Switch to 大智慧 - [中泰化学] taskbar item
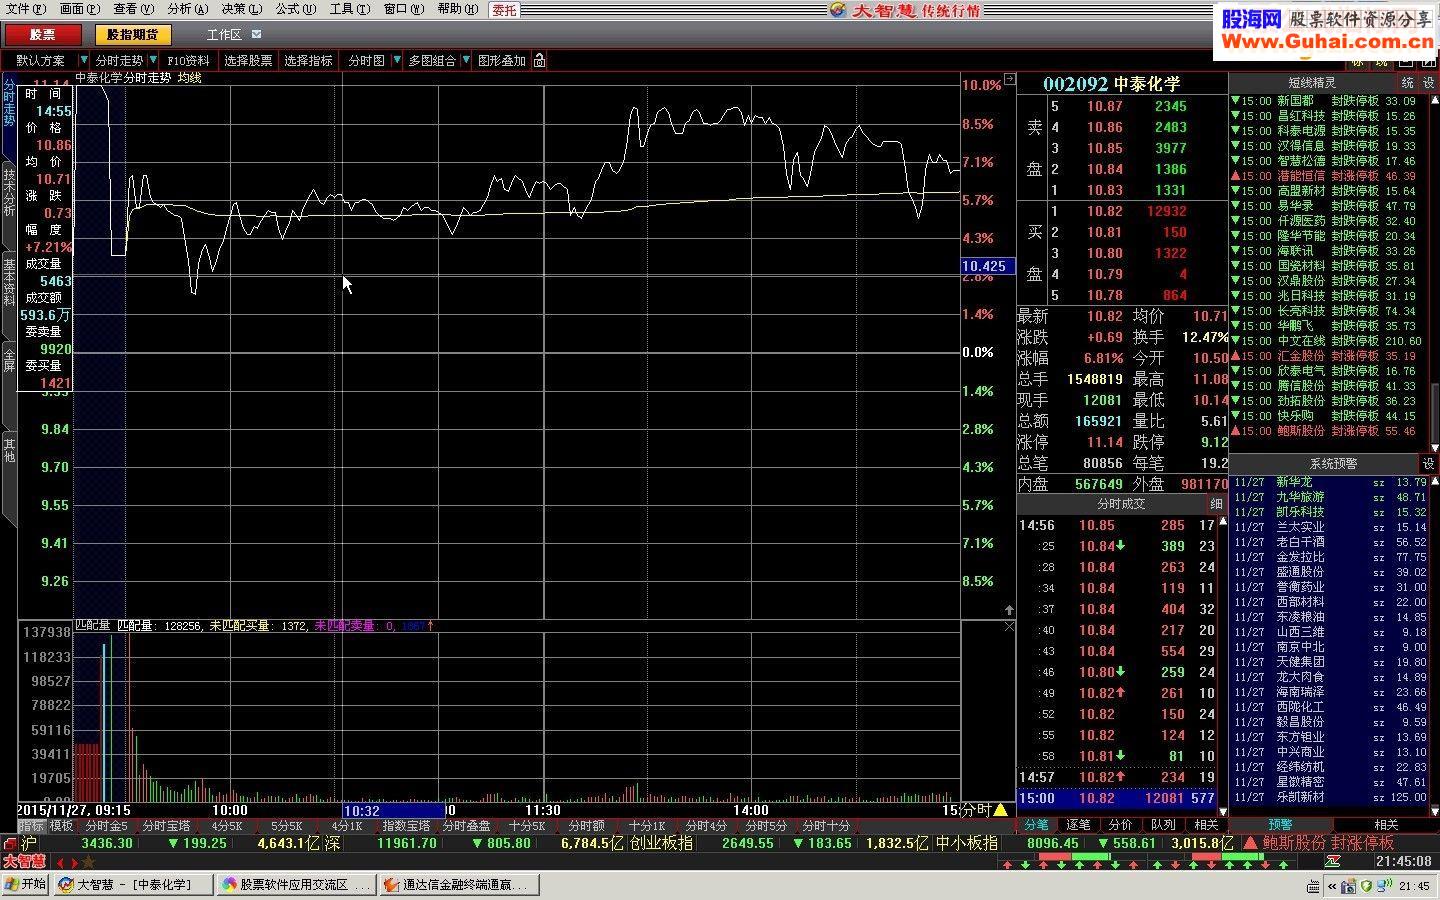The height and width of the screenshot is (900, 1440). coord(136,884)
